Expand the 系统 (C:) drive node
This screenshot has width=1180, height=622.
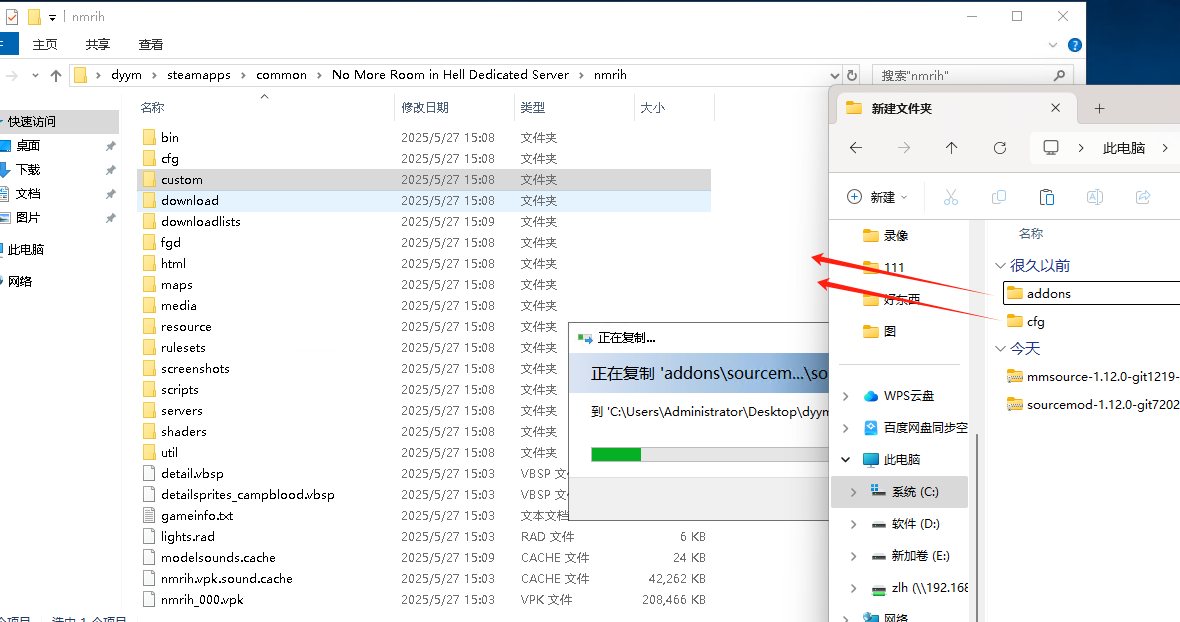pos(853,492)
